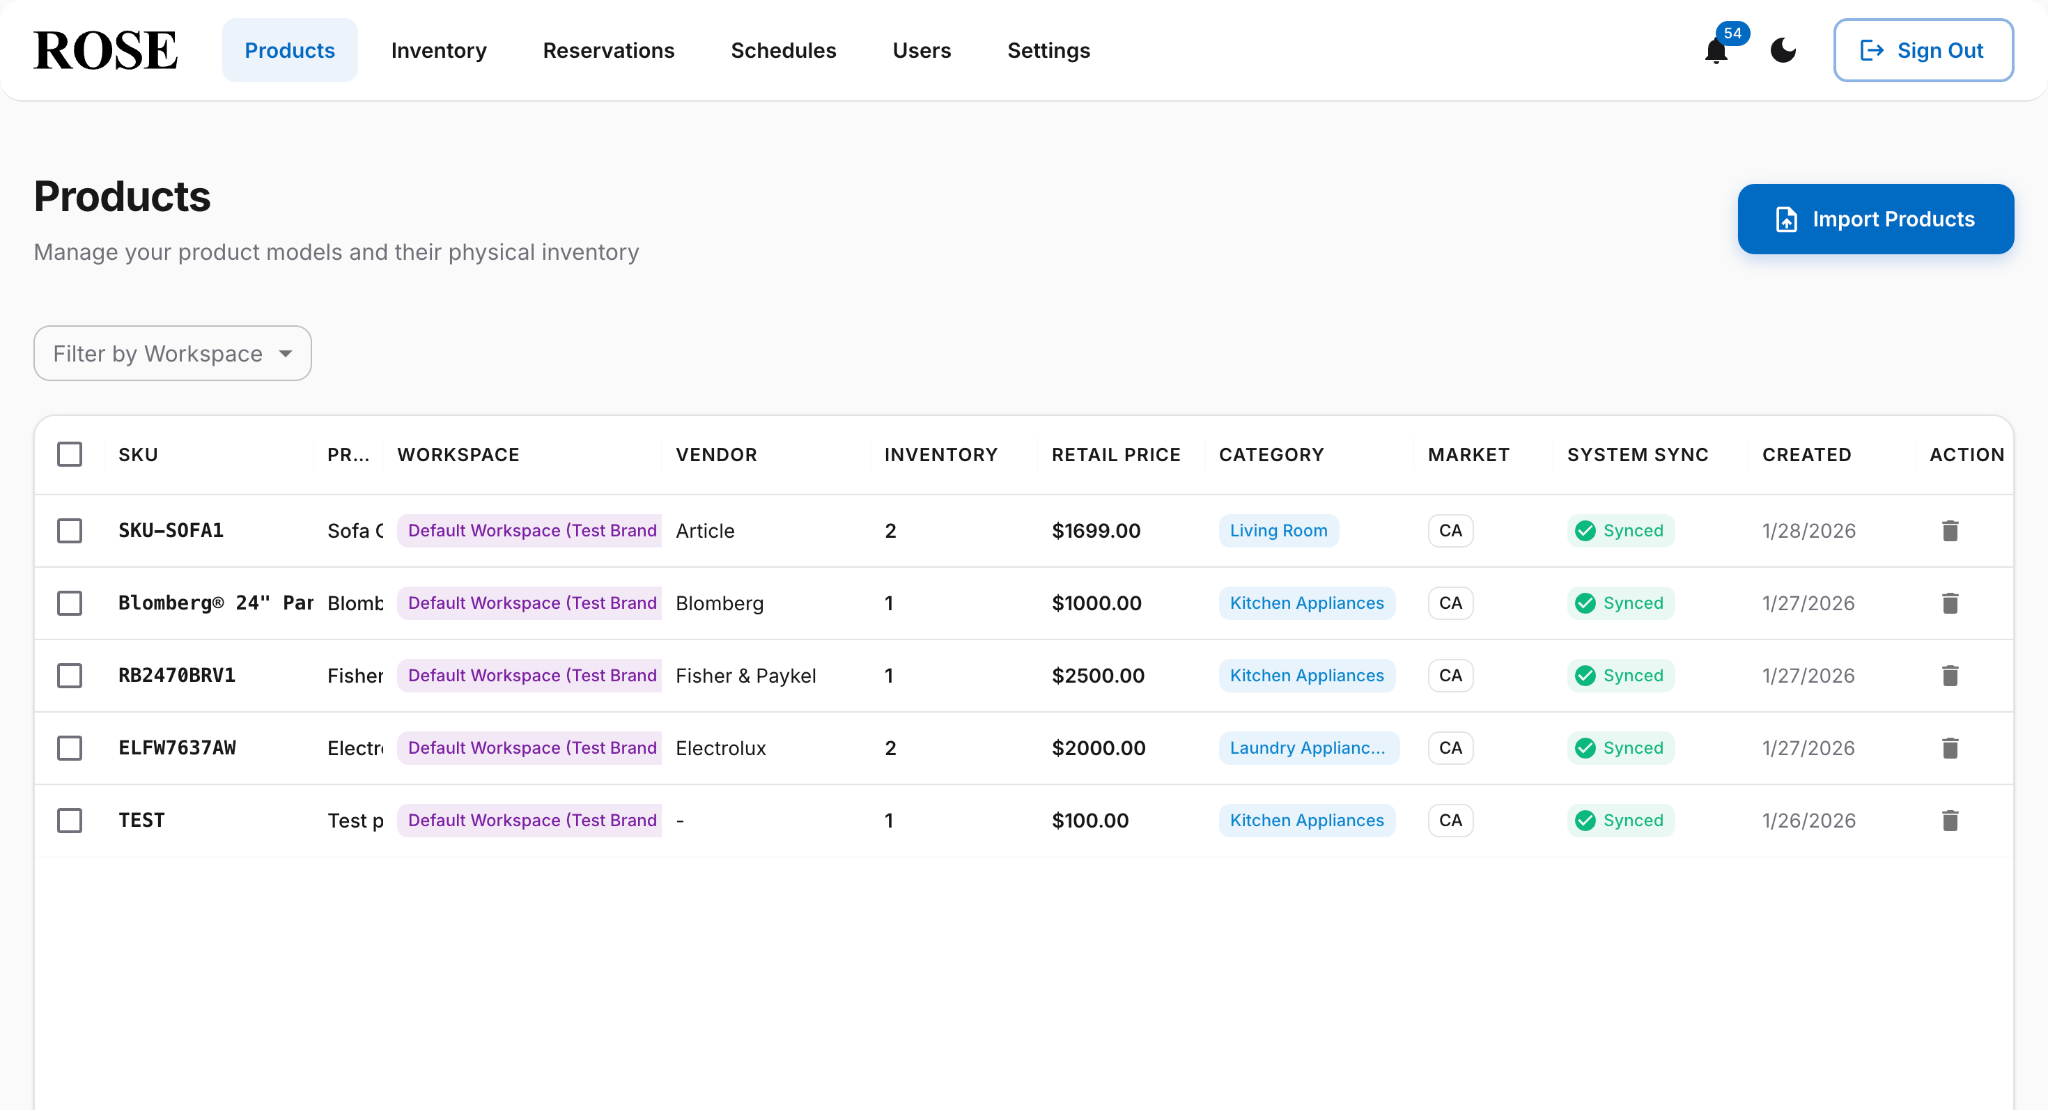Toggle dark mode with the moon icon
2048x1110 pixels.
pyautogui.click(x=1782, y=50)
